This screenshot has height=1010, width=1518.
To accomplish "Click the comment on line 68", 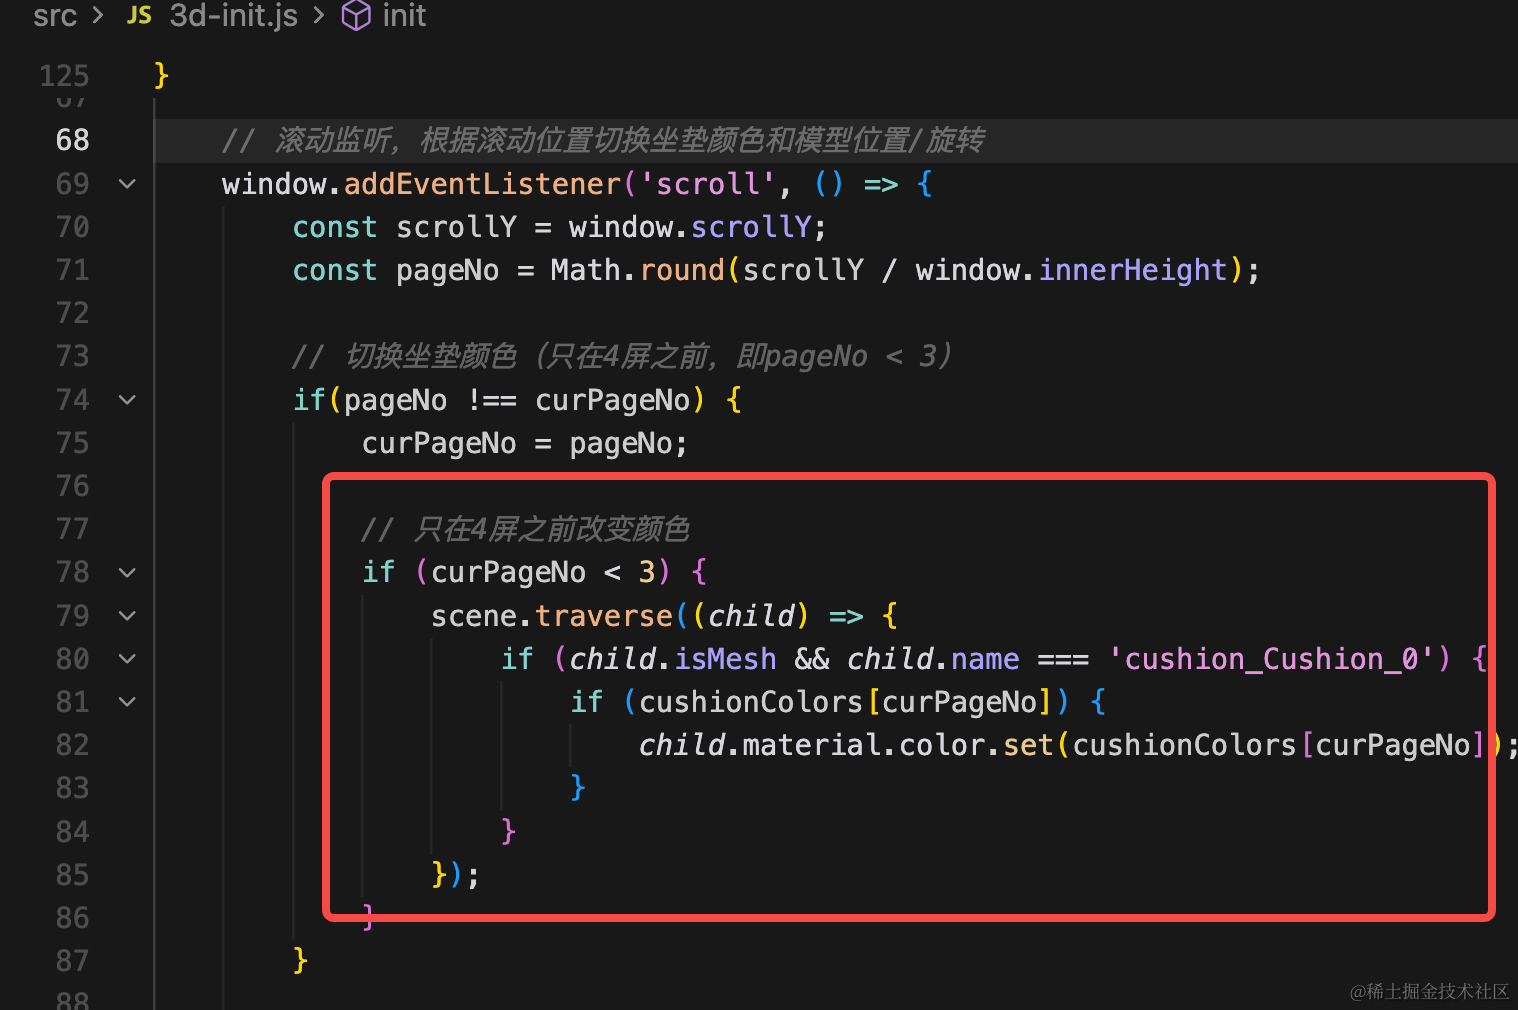I will [x=603, y=140].
